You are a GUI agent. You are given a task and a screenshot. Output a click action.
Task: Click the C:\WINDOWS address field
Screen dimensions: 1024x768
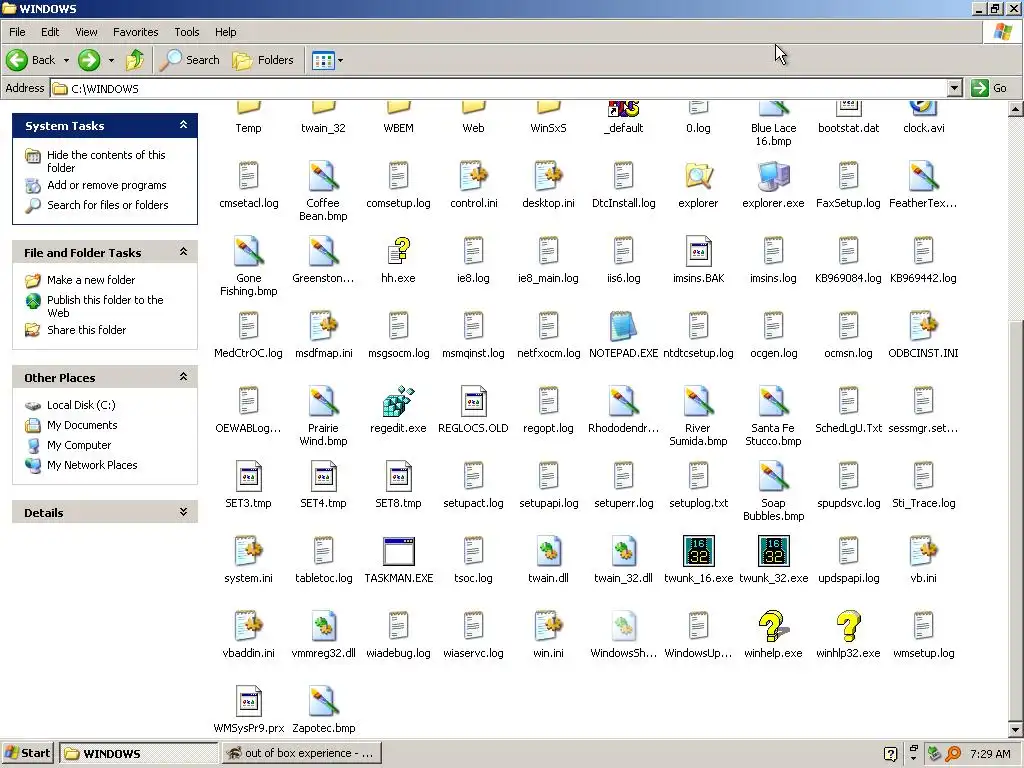point(499,88)
